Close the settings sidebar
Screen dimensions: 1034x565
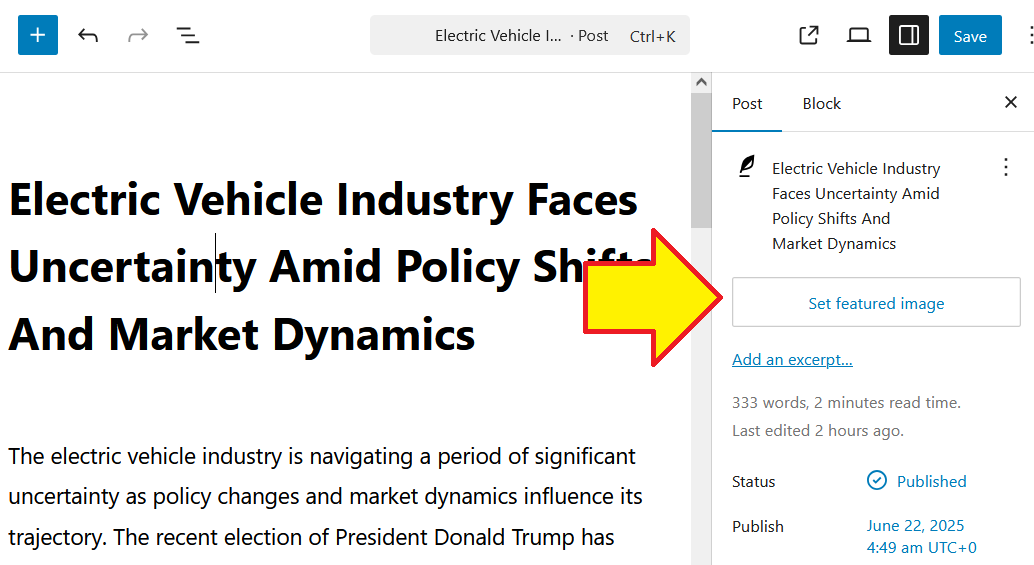point(1010,102)
